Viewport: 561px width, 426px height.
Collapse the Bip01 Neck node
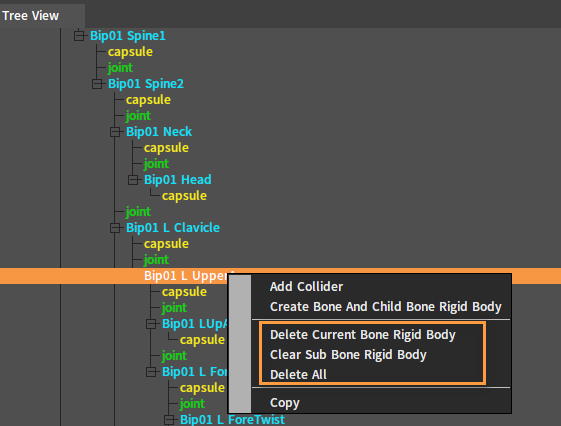(x=115, y=132)
